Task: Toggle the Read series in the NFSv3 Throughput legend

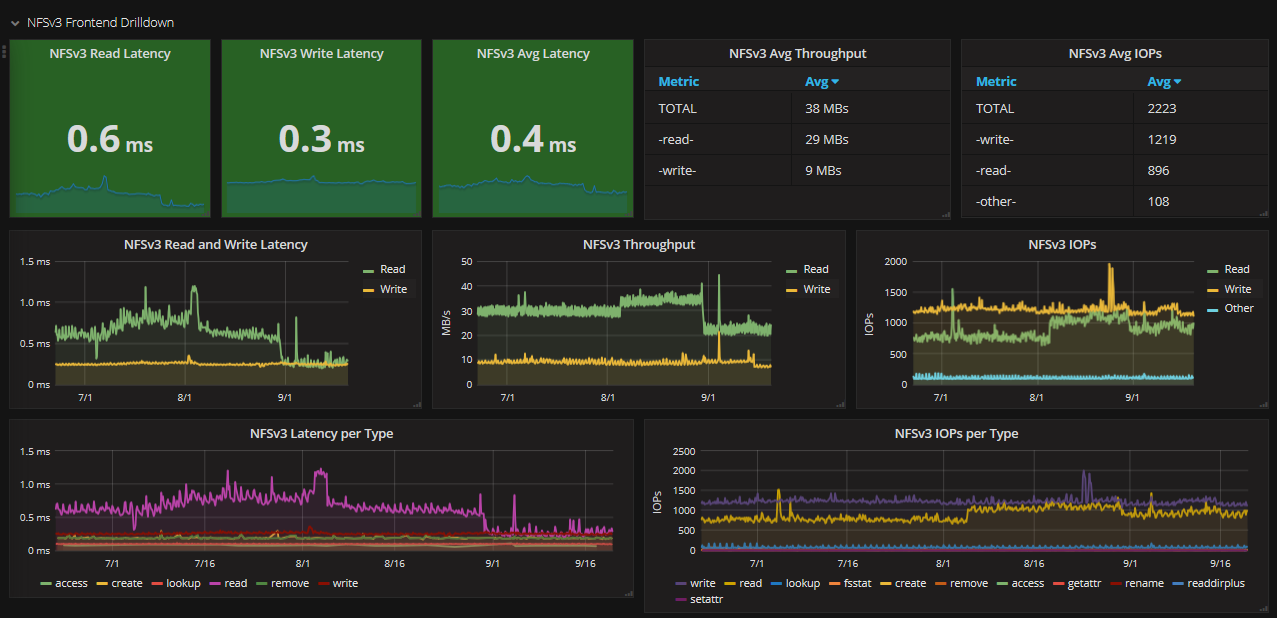Action: [815, 269]
